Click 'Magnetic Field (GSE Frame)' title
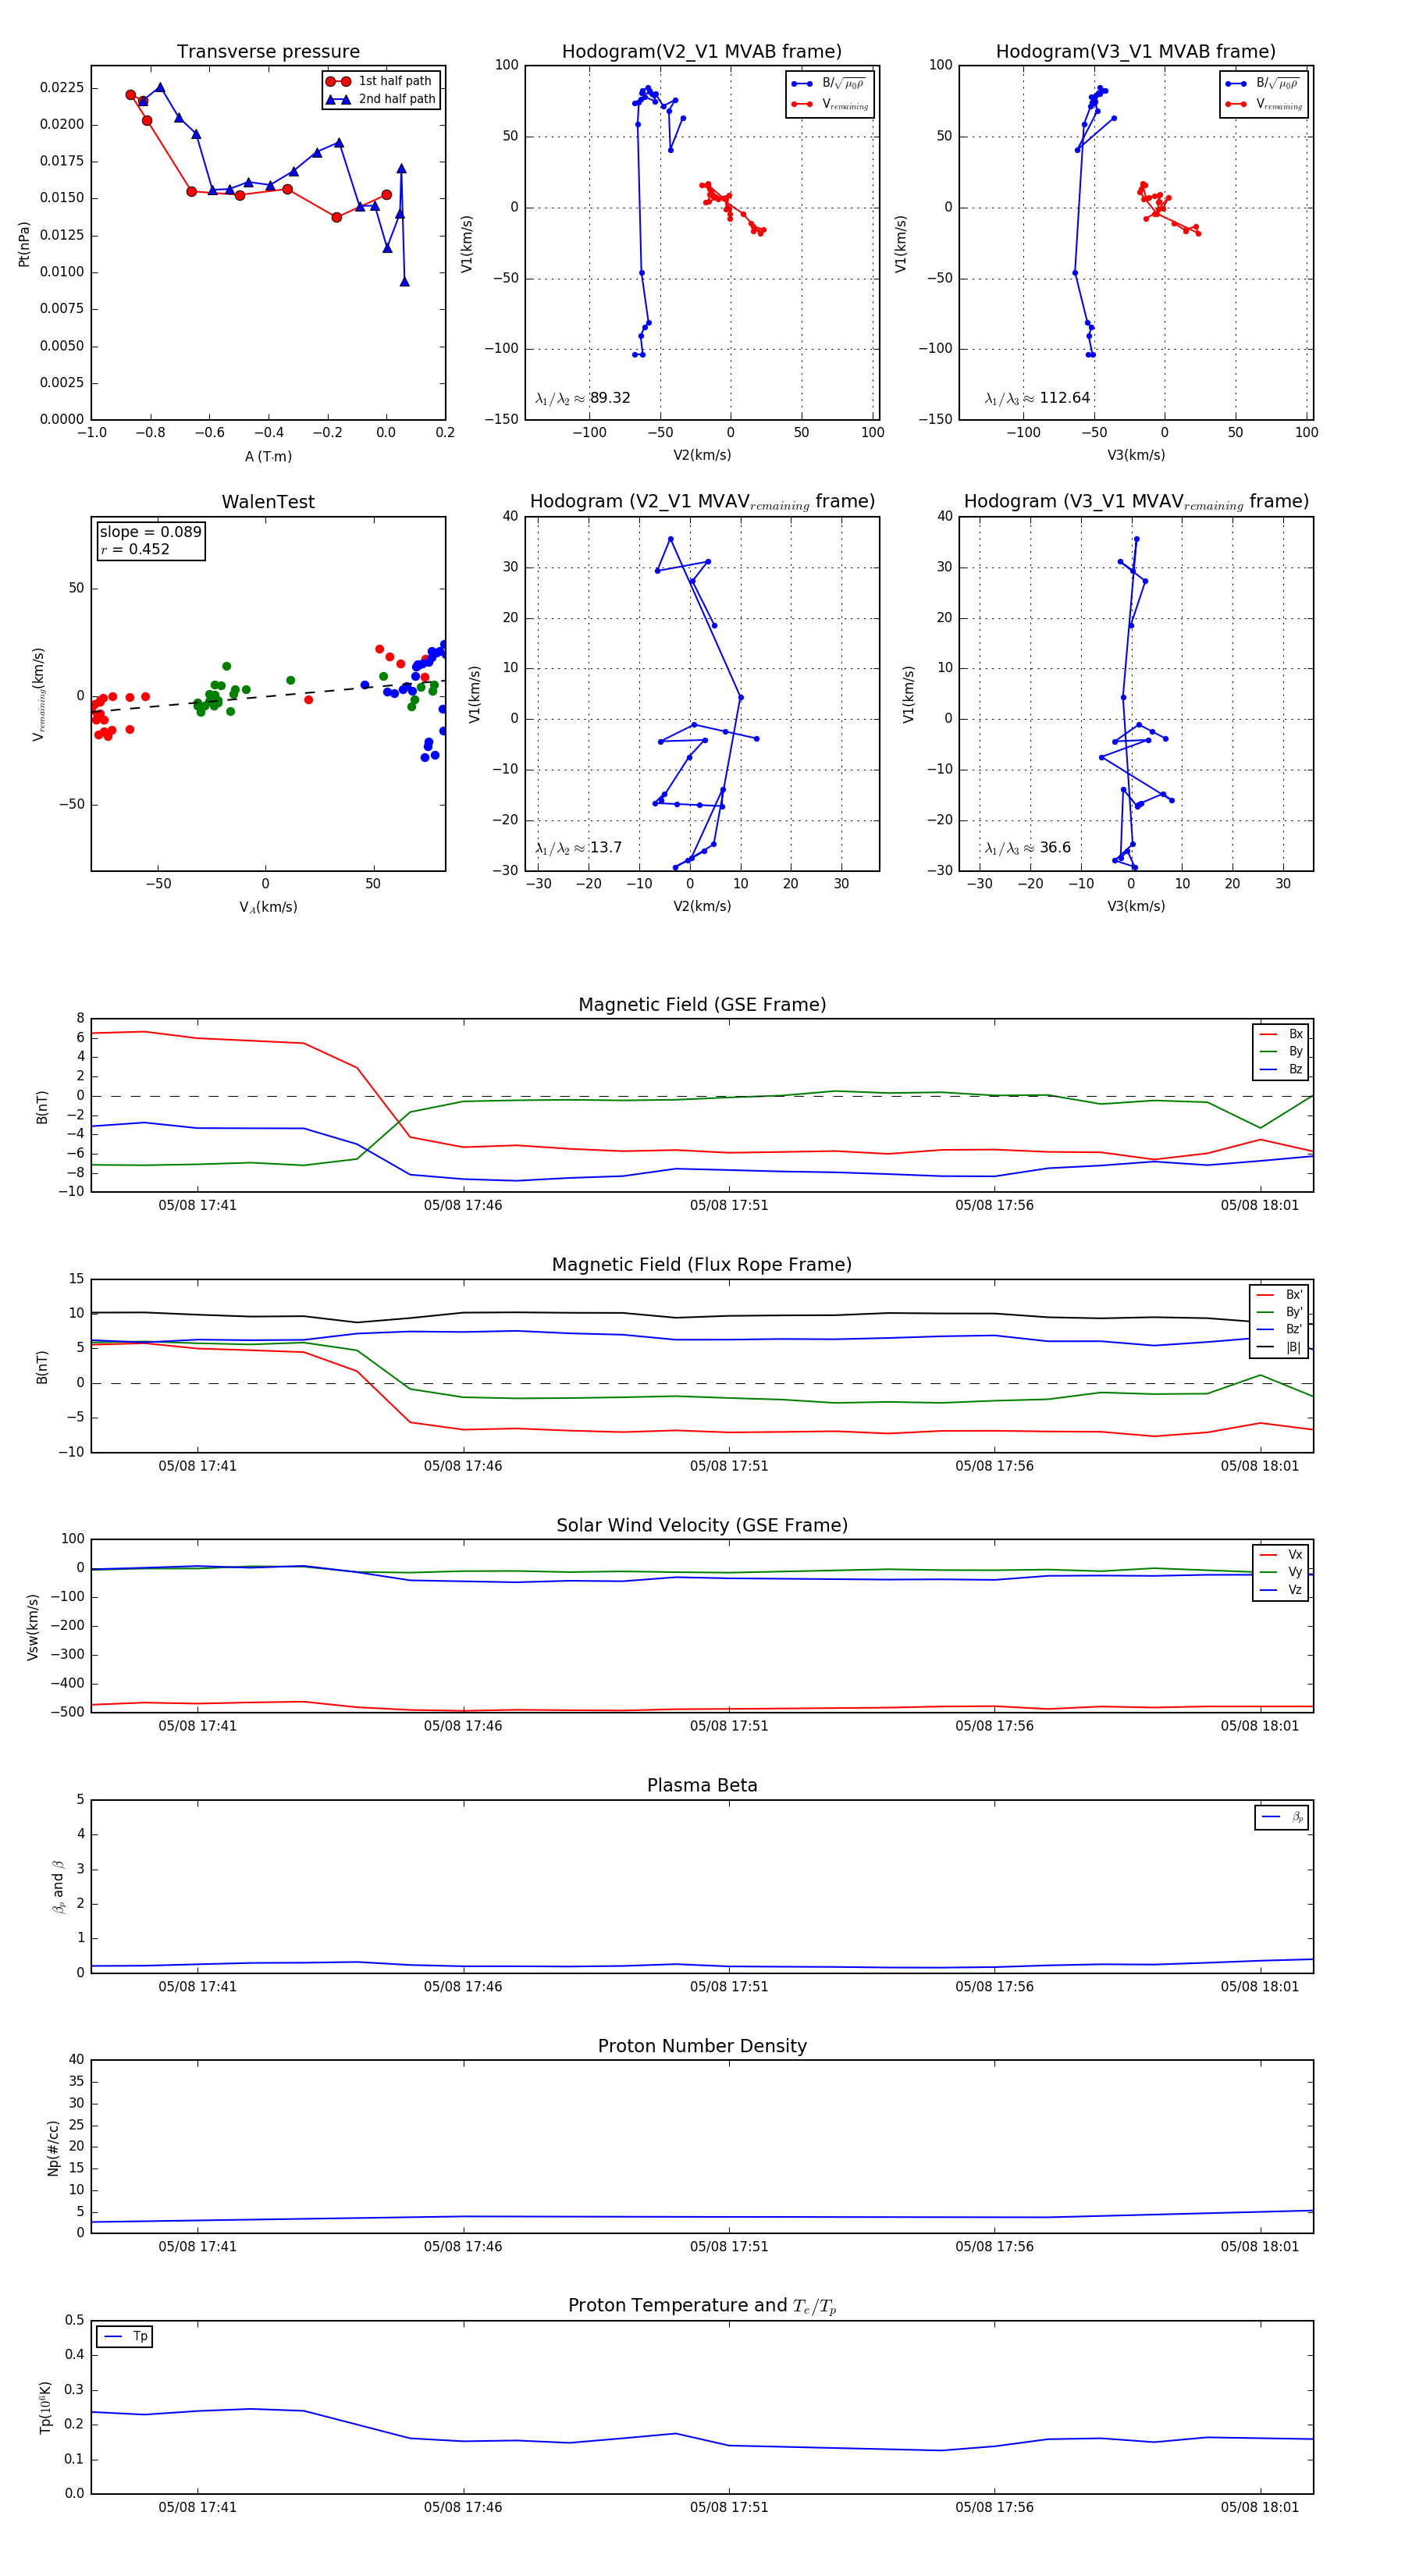The height and width of the screenshot is (2576, 1405). pyautogui.click(x=702, y=1005)
